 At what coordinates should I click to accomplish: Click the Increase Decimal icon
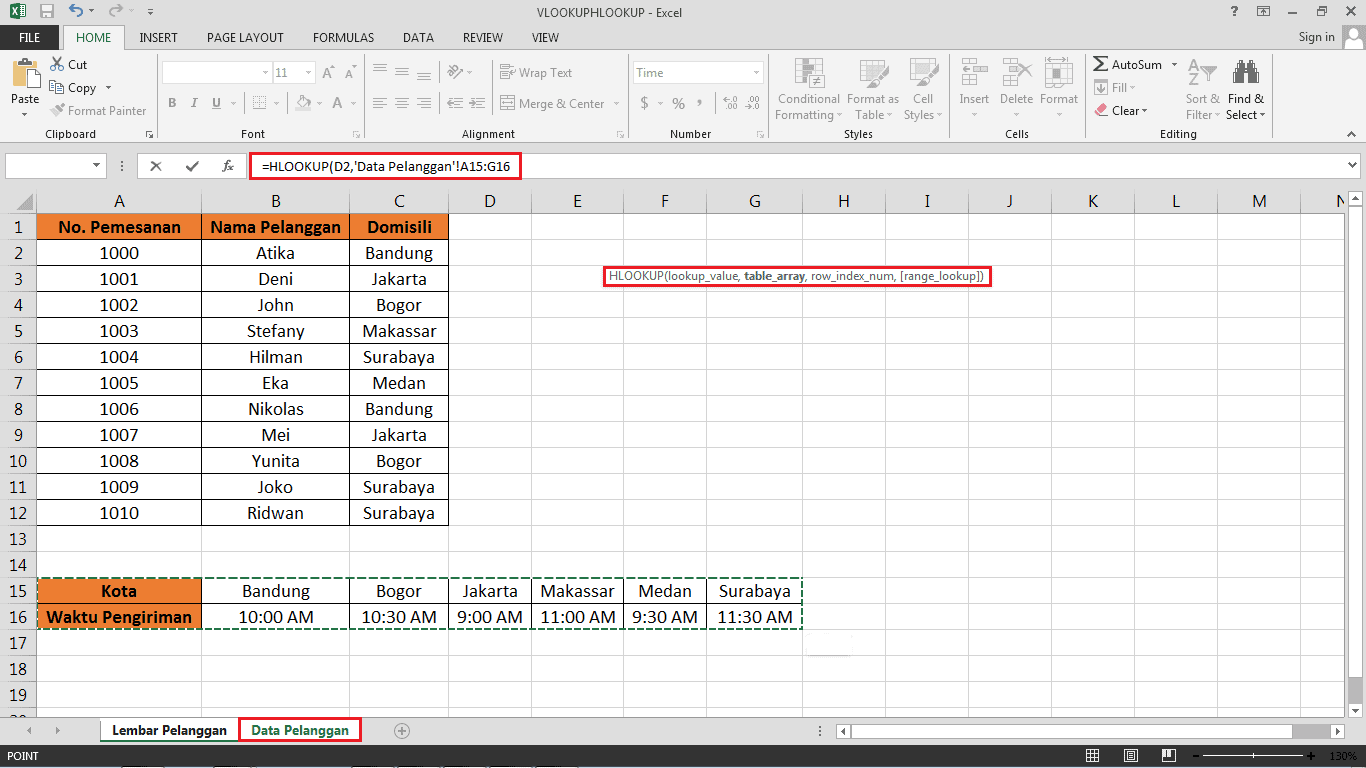tap(729, 103)
